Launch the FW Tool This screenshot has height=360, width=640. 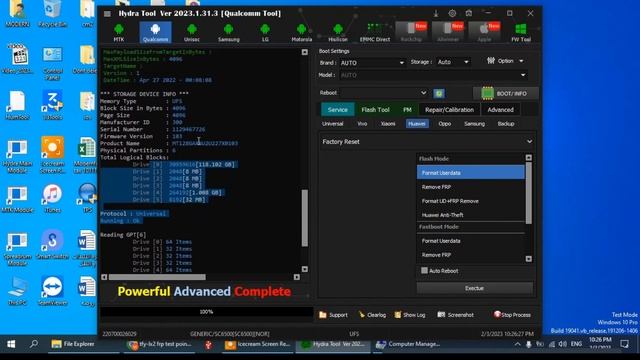[521, 32]
